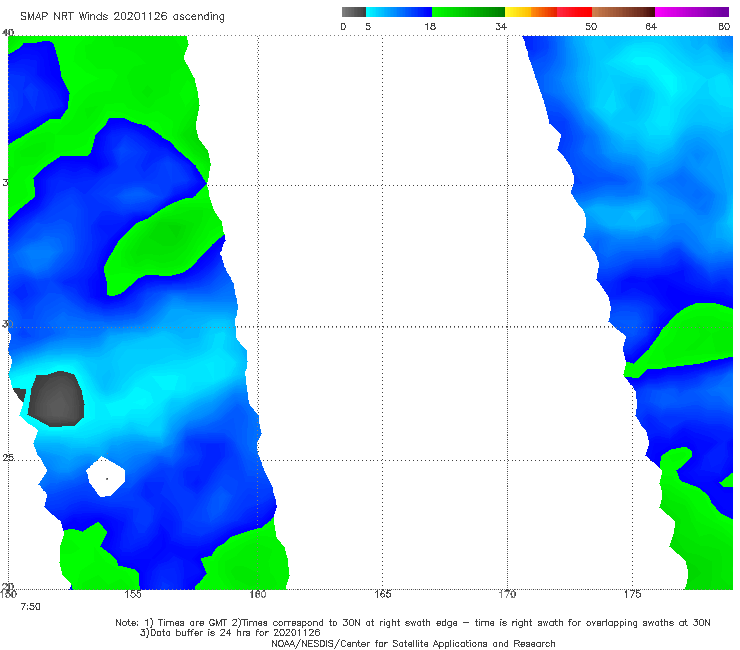Click the note '3)Data buffer is 24 hrs'
Viewport: 740px width, 650px height.
point(229,633)
